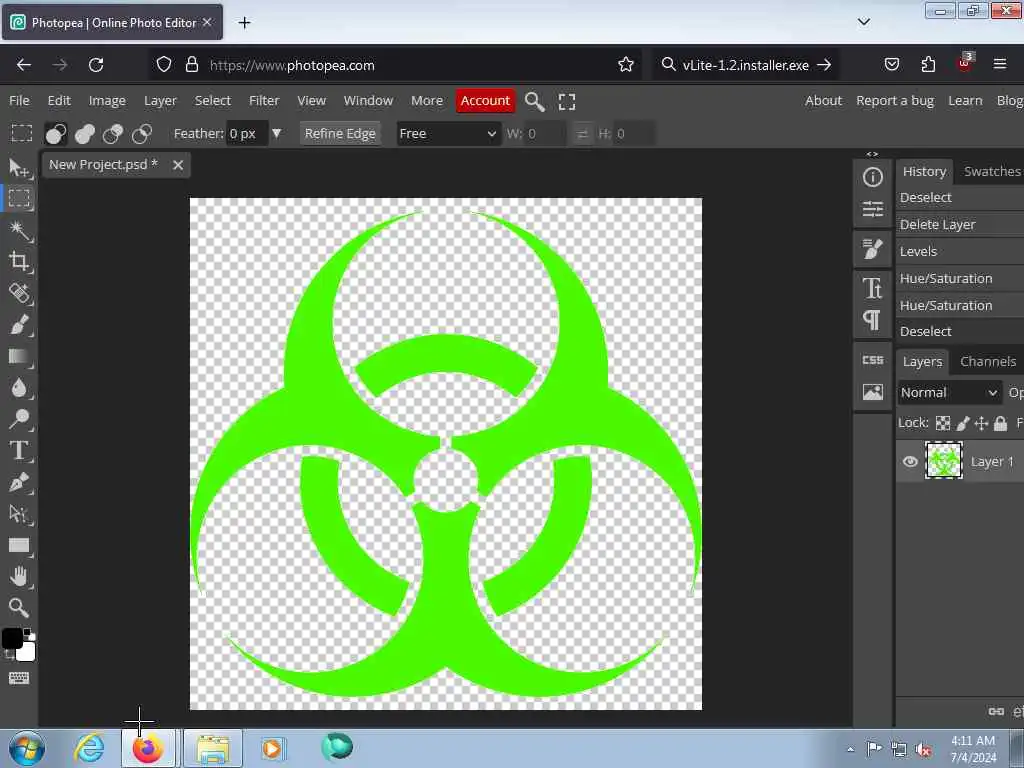Click the black foreground color swatch
This screenshot has height=768, width=1024.
pos(11,638)
